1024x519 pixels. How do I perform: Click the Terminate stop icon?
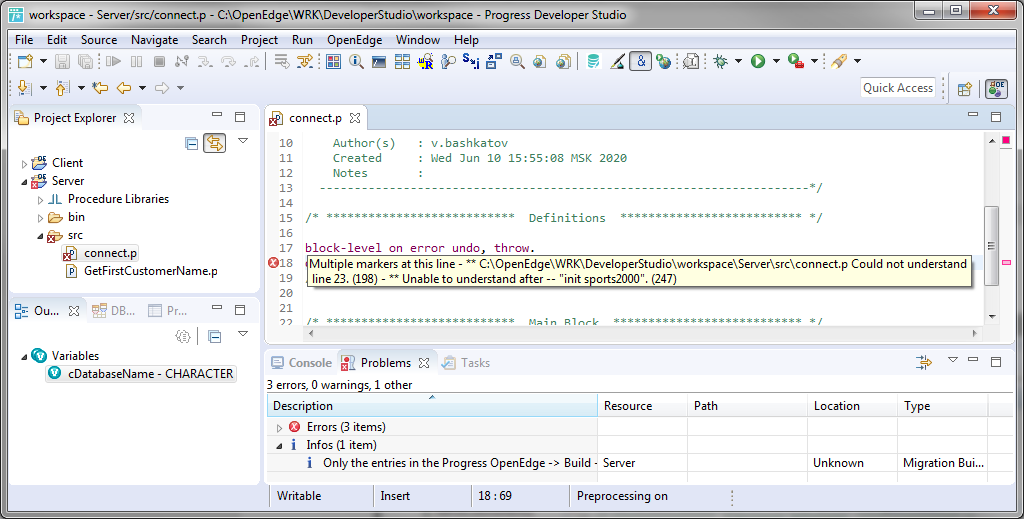point(159,61)
